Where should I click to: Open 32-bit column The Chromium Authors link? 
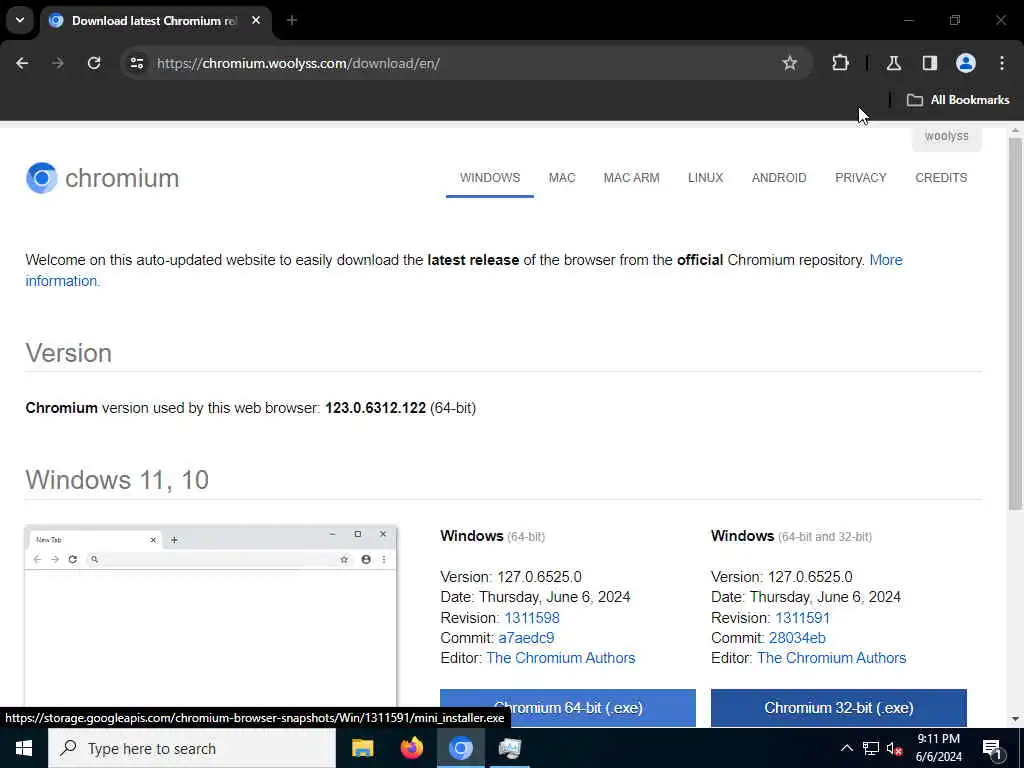coord(831,658)
